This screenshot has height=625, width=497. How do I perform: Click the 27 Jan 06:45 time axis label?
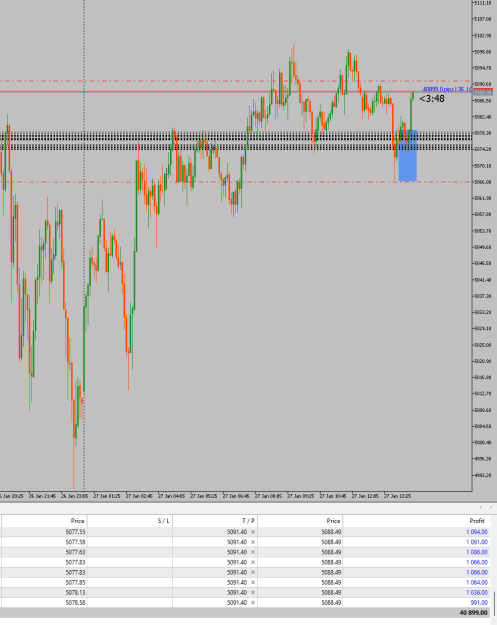click(x=236, y=496)
